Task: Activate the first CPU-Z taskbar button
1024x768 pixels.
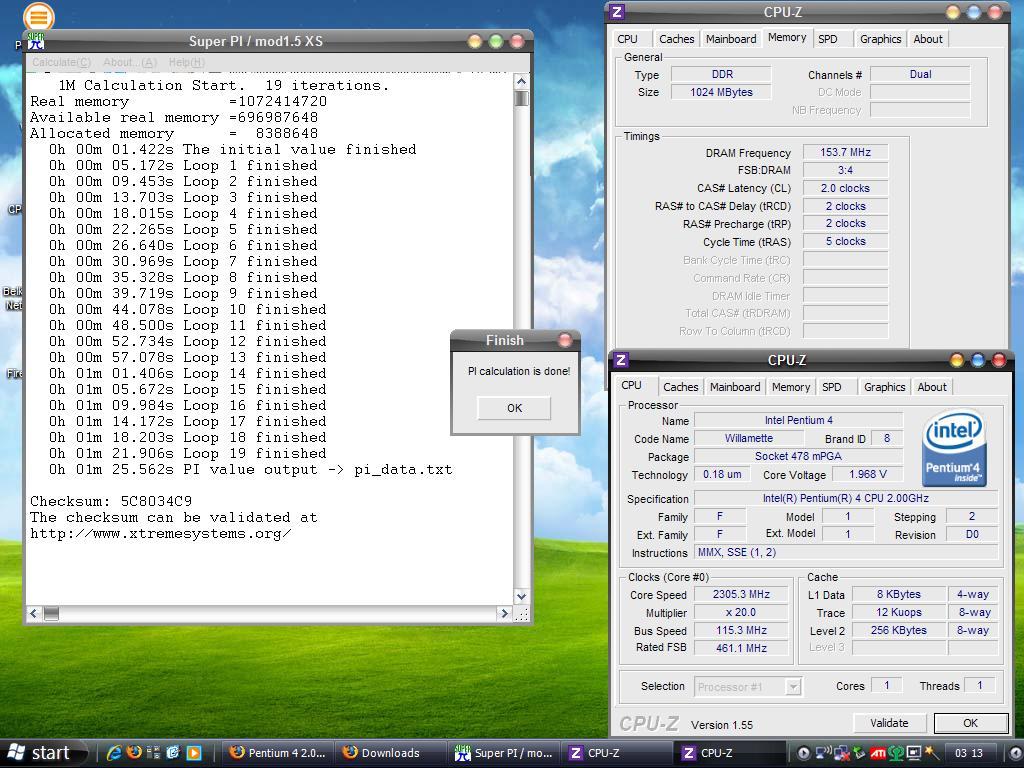Action: pyautogui.click(x=616, y=753)
